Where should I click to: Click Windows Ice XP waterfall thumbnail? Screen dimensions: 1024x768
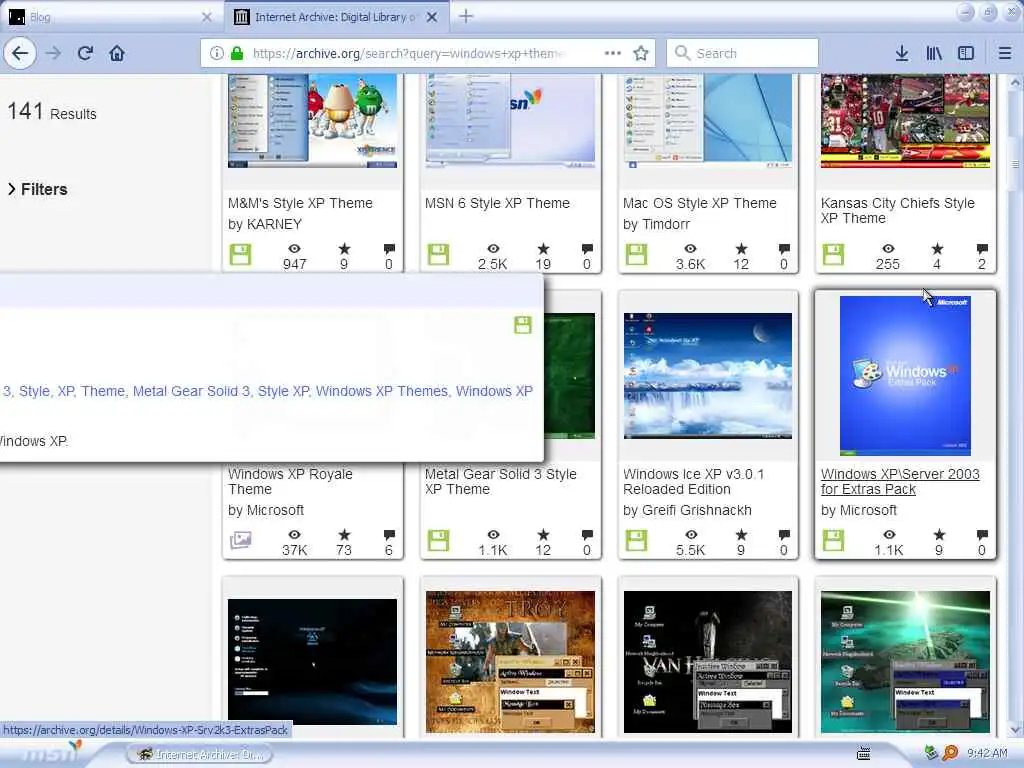click(x=708, y=376)
